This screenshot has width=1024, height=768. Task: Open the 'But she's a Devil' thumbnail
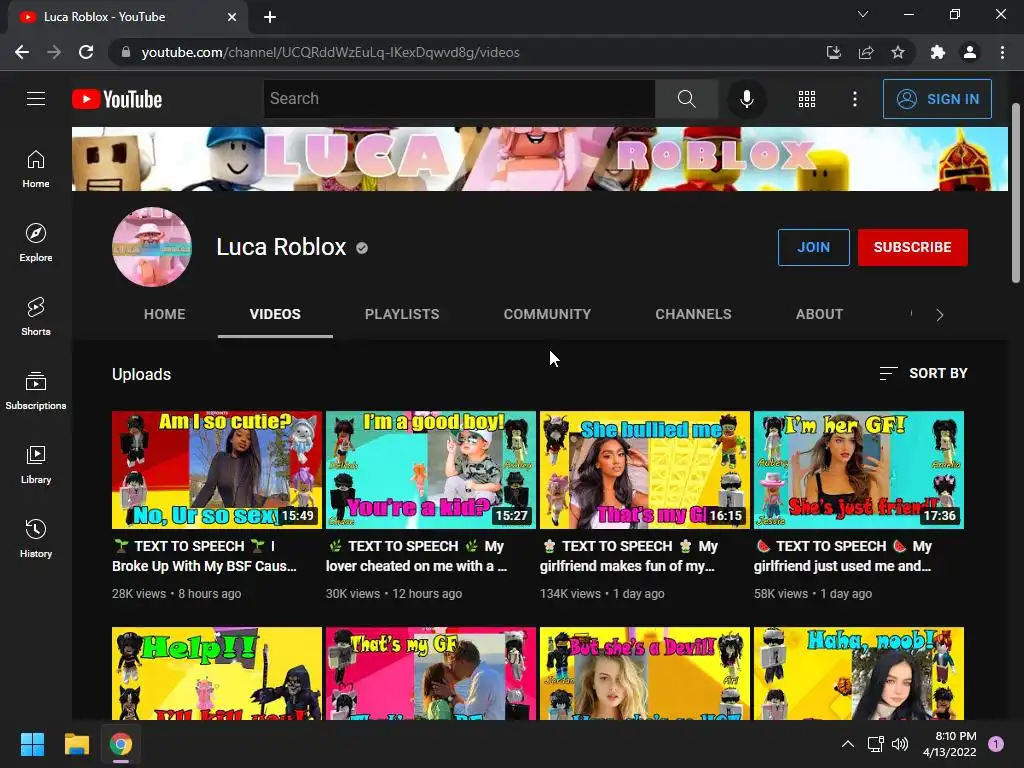click(645, 673)
